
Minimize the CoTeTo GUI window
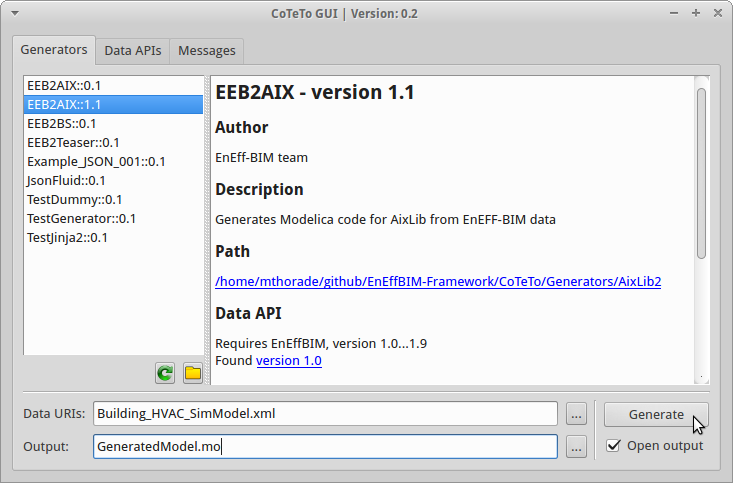(x=674, y=14)
